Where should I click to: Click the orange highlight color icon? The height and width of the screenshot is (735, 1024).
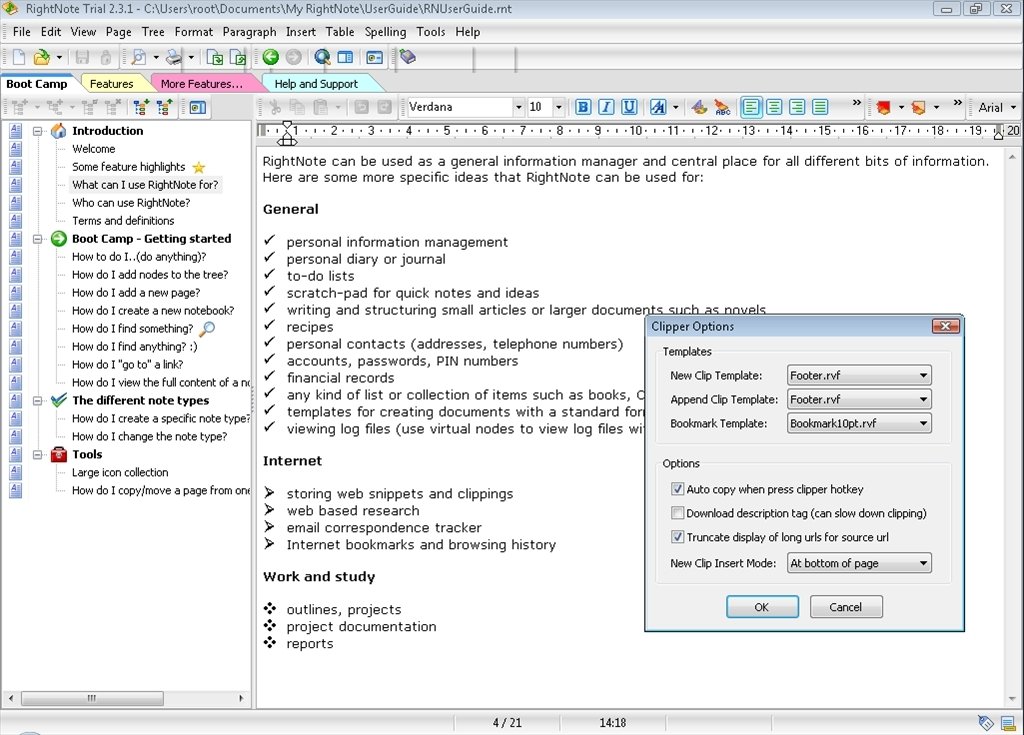tap(918, 107)
